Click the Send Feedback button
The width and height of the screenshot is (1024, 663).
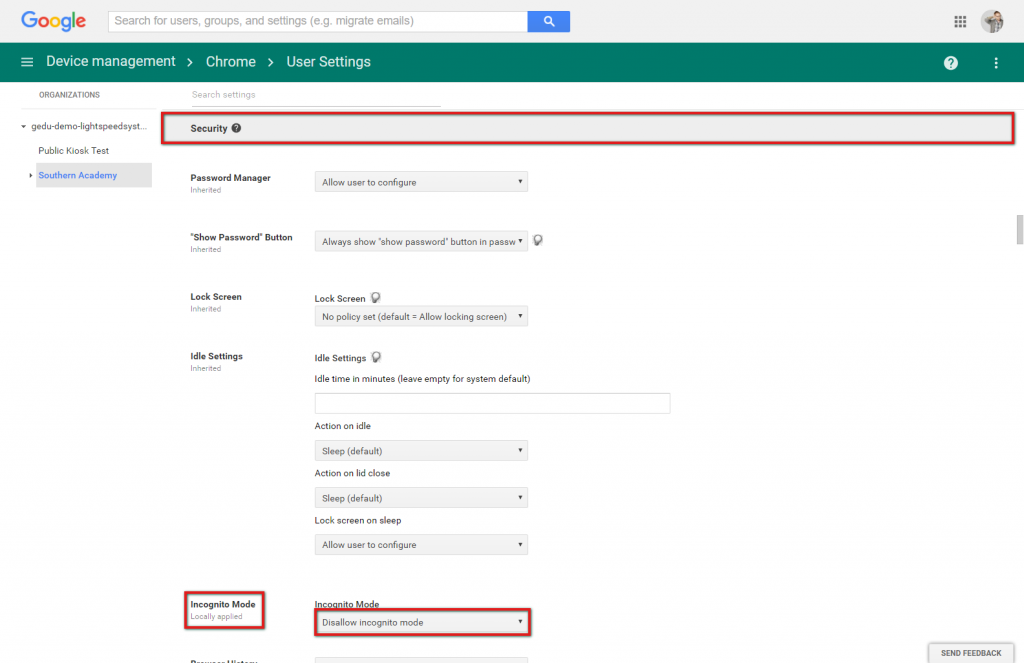point(970,653)
